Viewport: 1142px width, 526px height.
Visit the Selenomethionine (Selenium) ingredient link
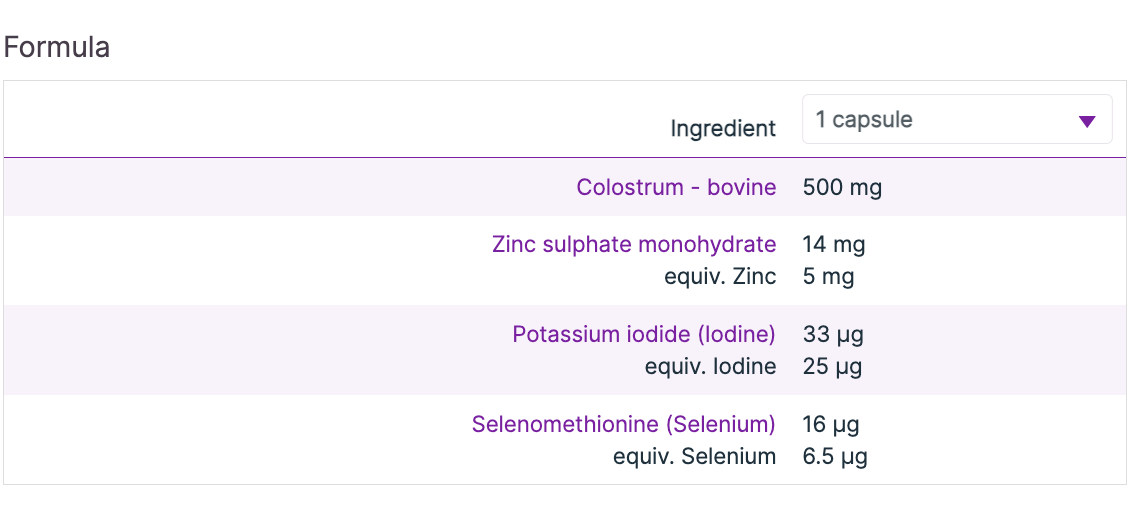[623, 424]
